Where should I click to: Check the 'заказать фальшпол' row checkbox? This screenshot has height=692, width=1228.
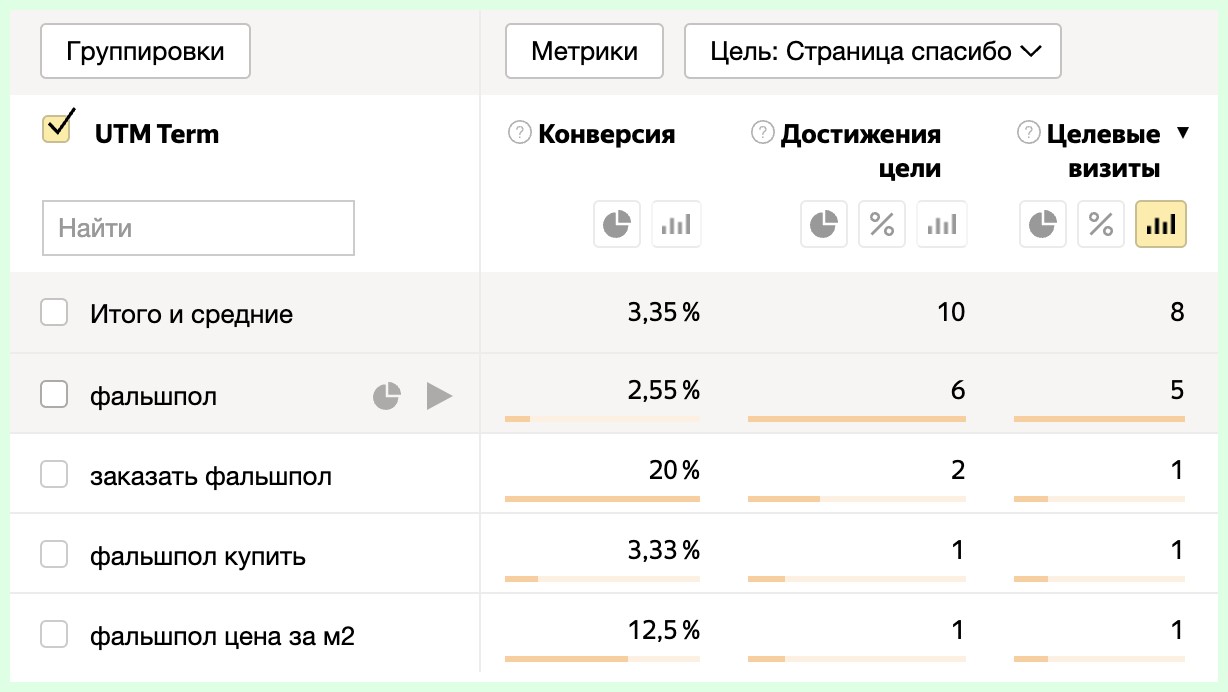coord(54,474)
